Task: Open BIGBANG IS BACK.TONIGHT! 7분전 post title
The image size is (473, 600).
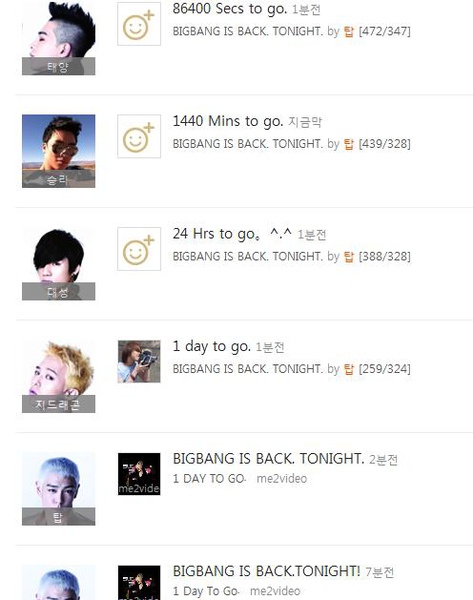Action: [x=266, y=571]
